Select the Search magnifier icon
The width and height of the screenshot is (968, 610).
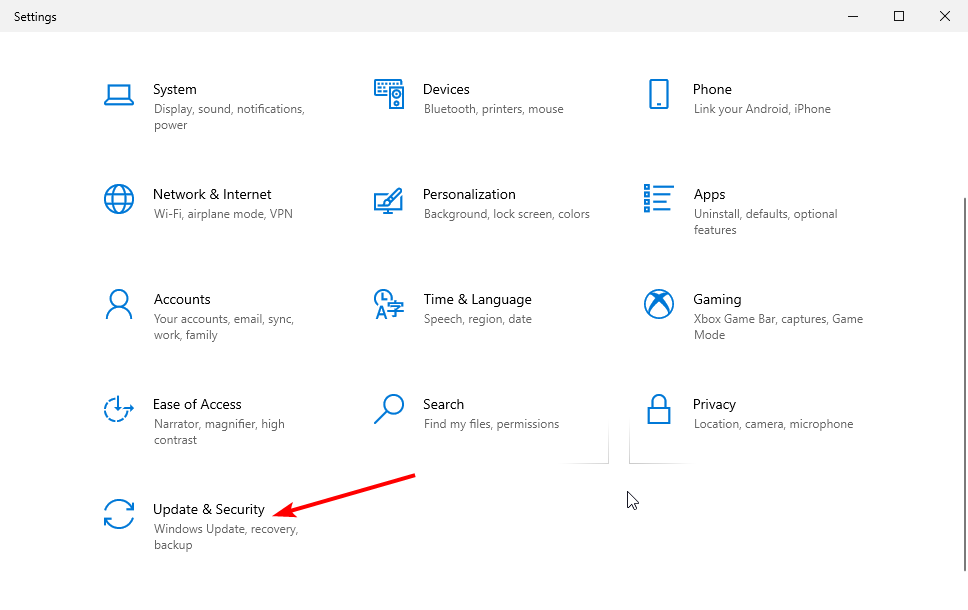click(389, 409)
